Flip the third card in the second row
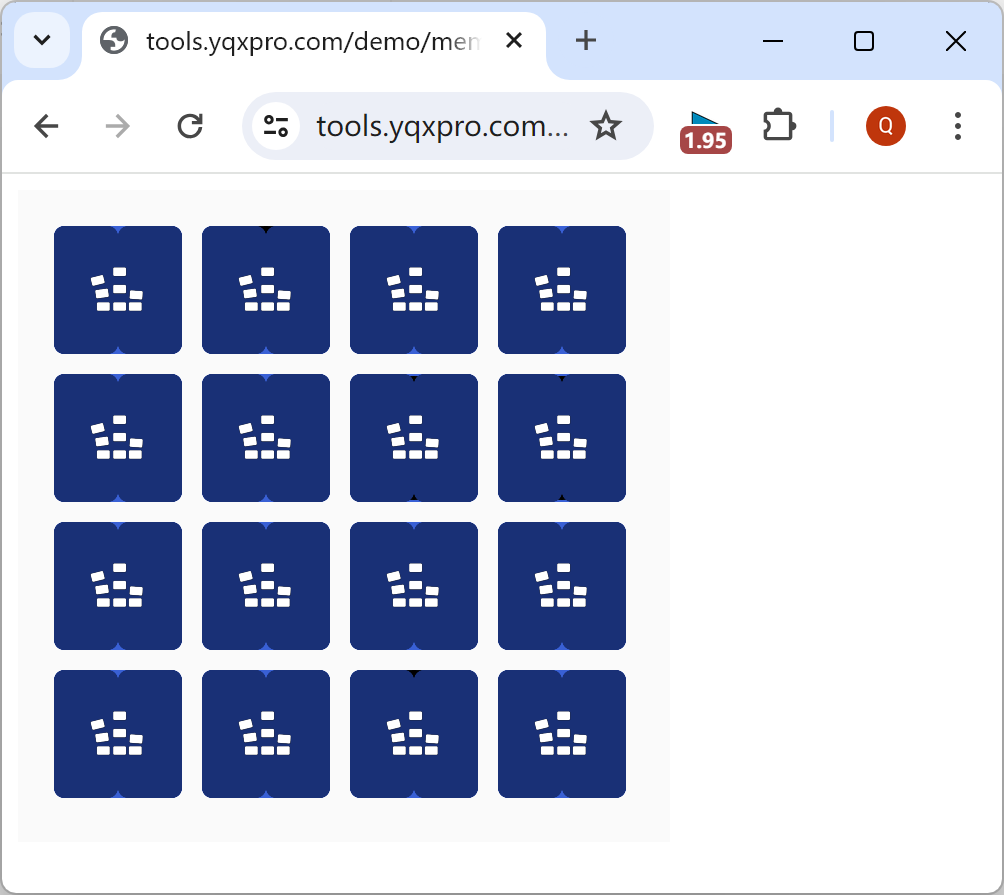 pos(414,438)
